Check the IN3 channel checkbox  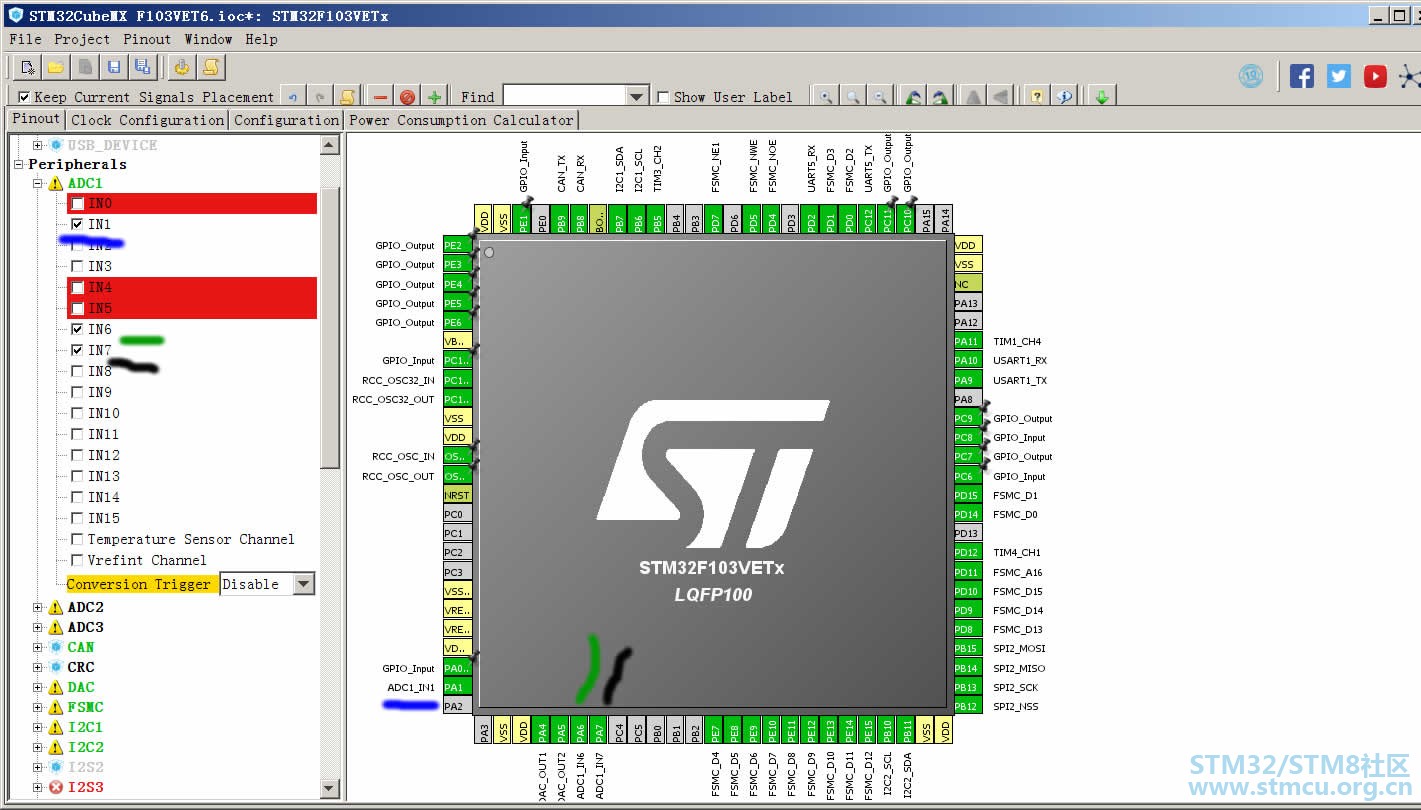[77, 266]
